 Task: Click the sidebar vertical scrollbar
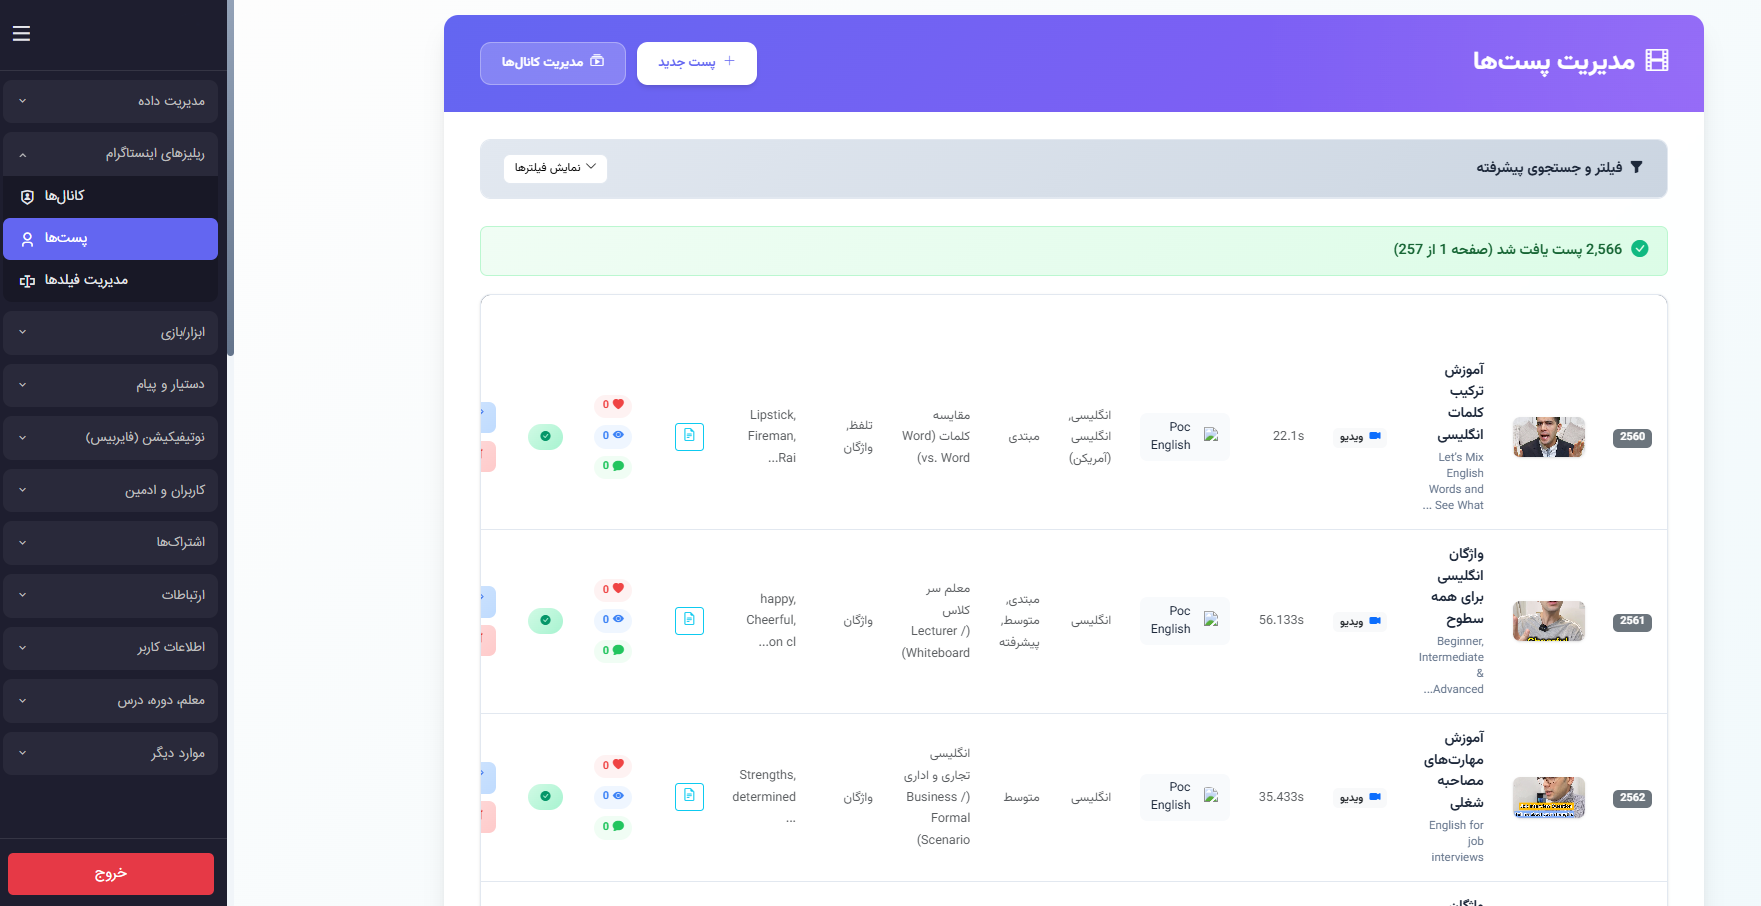[x=230, y=180]
